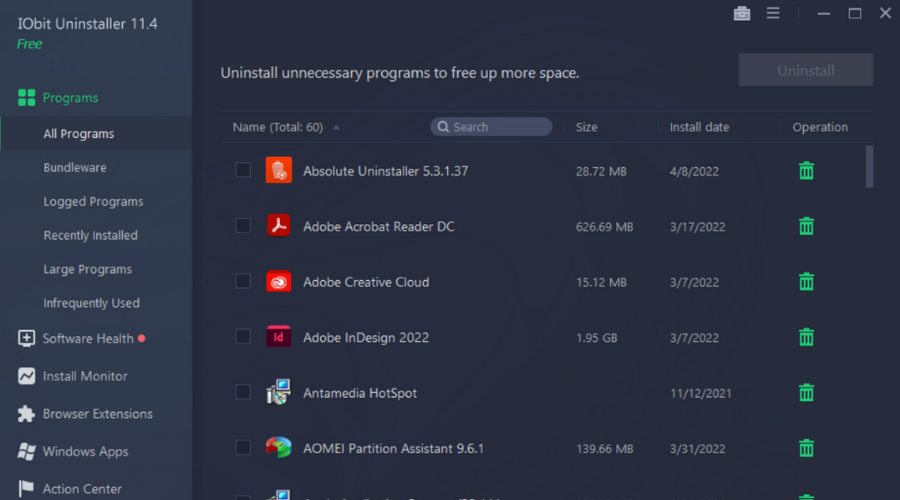Open the hamburger options menu
Screen dimensions: 900x500
coord(773,13)
